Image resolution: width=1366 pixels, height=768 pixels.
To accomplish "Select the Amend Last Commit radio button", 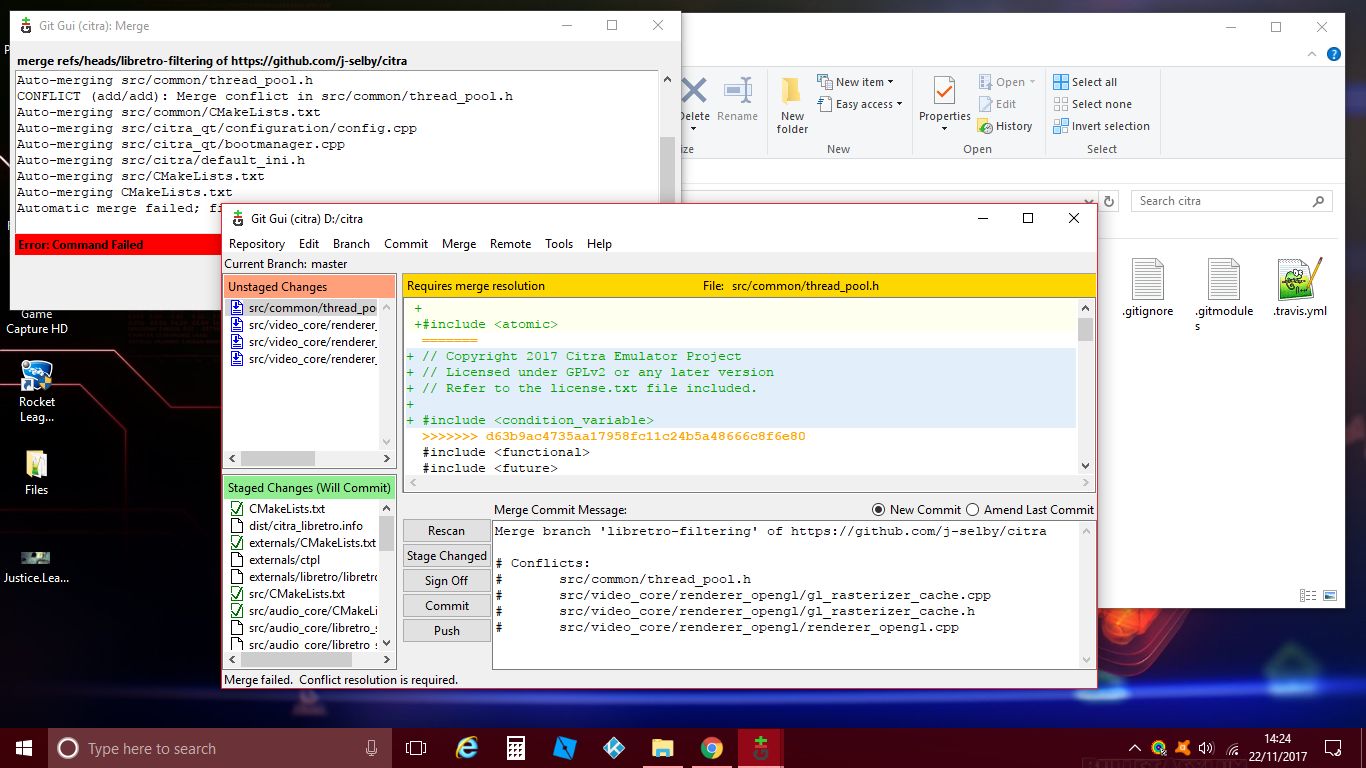I will [x=973, y=509].
